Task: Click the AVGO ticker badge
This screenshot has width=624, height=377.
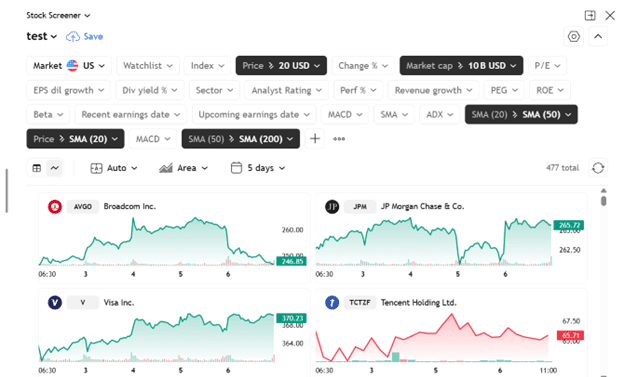Action: tap(82, 207)
